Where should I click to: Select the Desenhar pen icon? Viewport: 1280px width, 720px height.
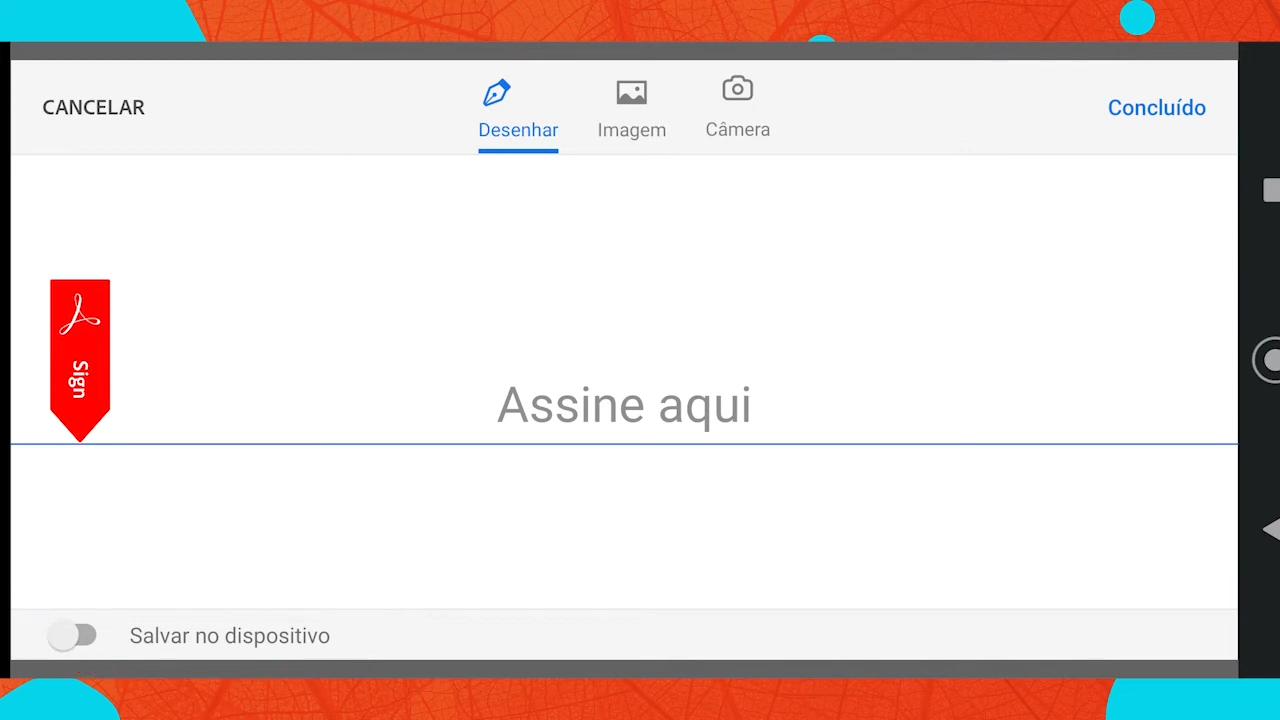pyautogui.click(x=497, y=93)
